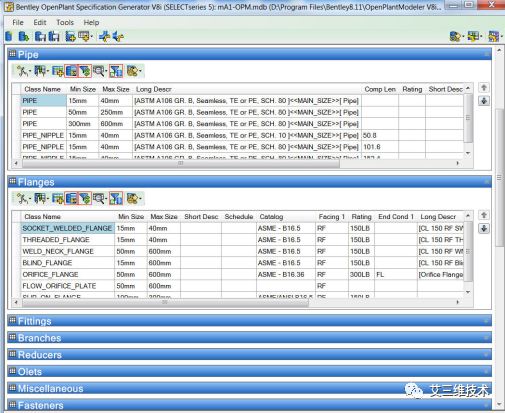This screenshot has height=413, width=505.
Task: Sort Pipe table by Long Descr column
Action: click(x=247, y=89)
